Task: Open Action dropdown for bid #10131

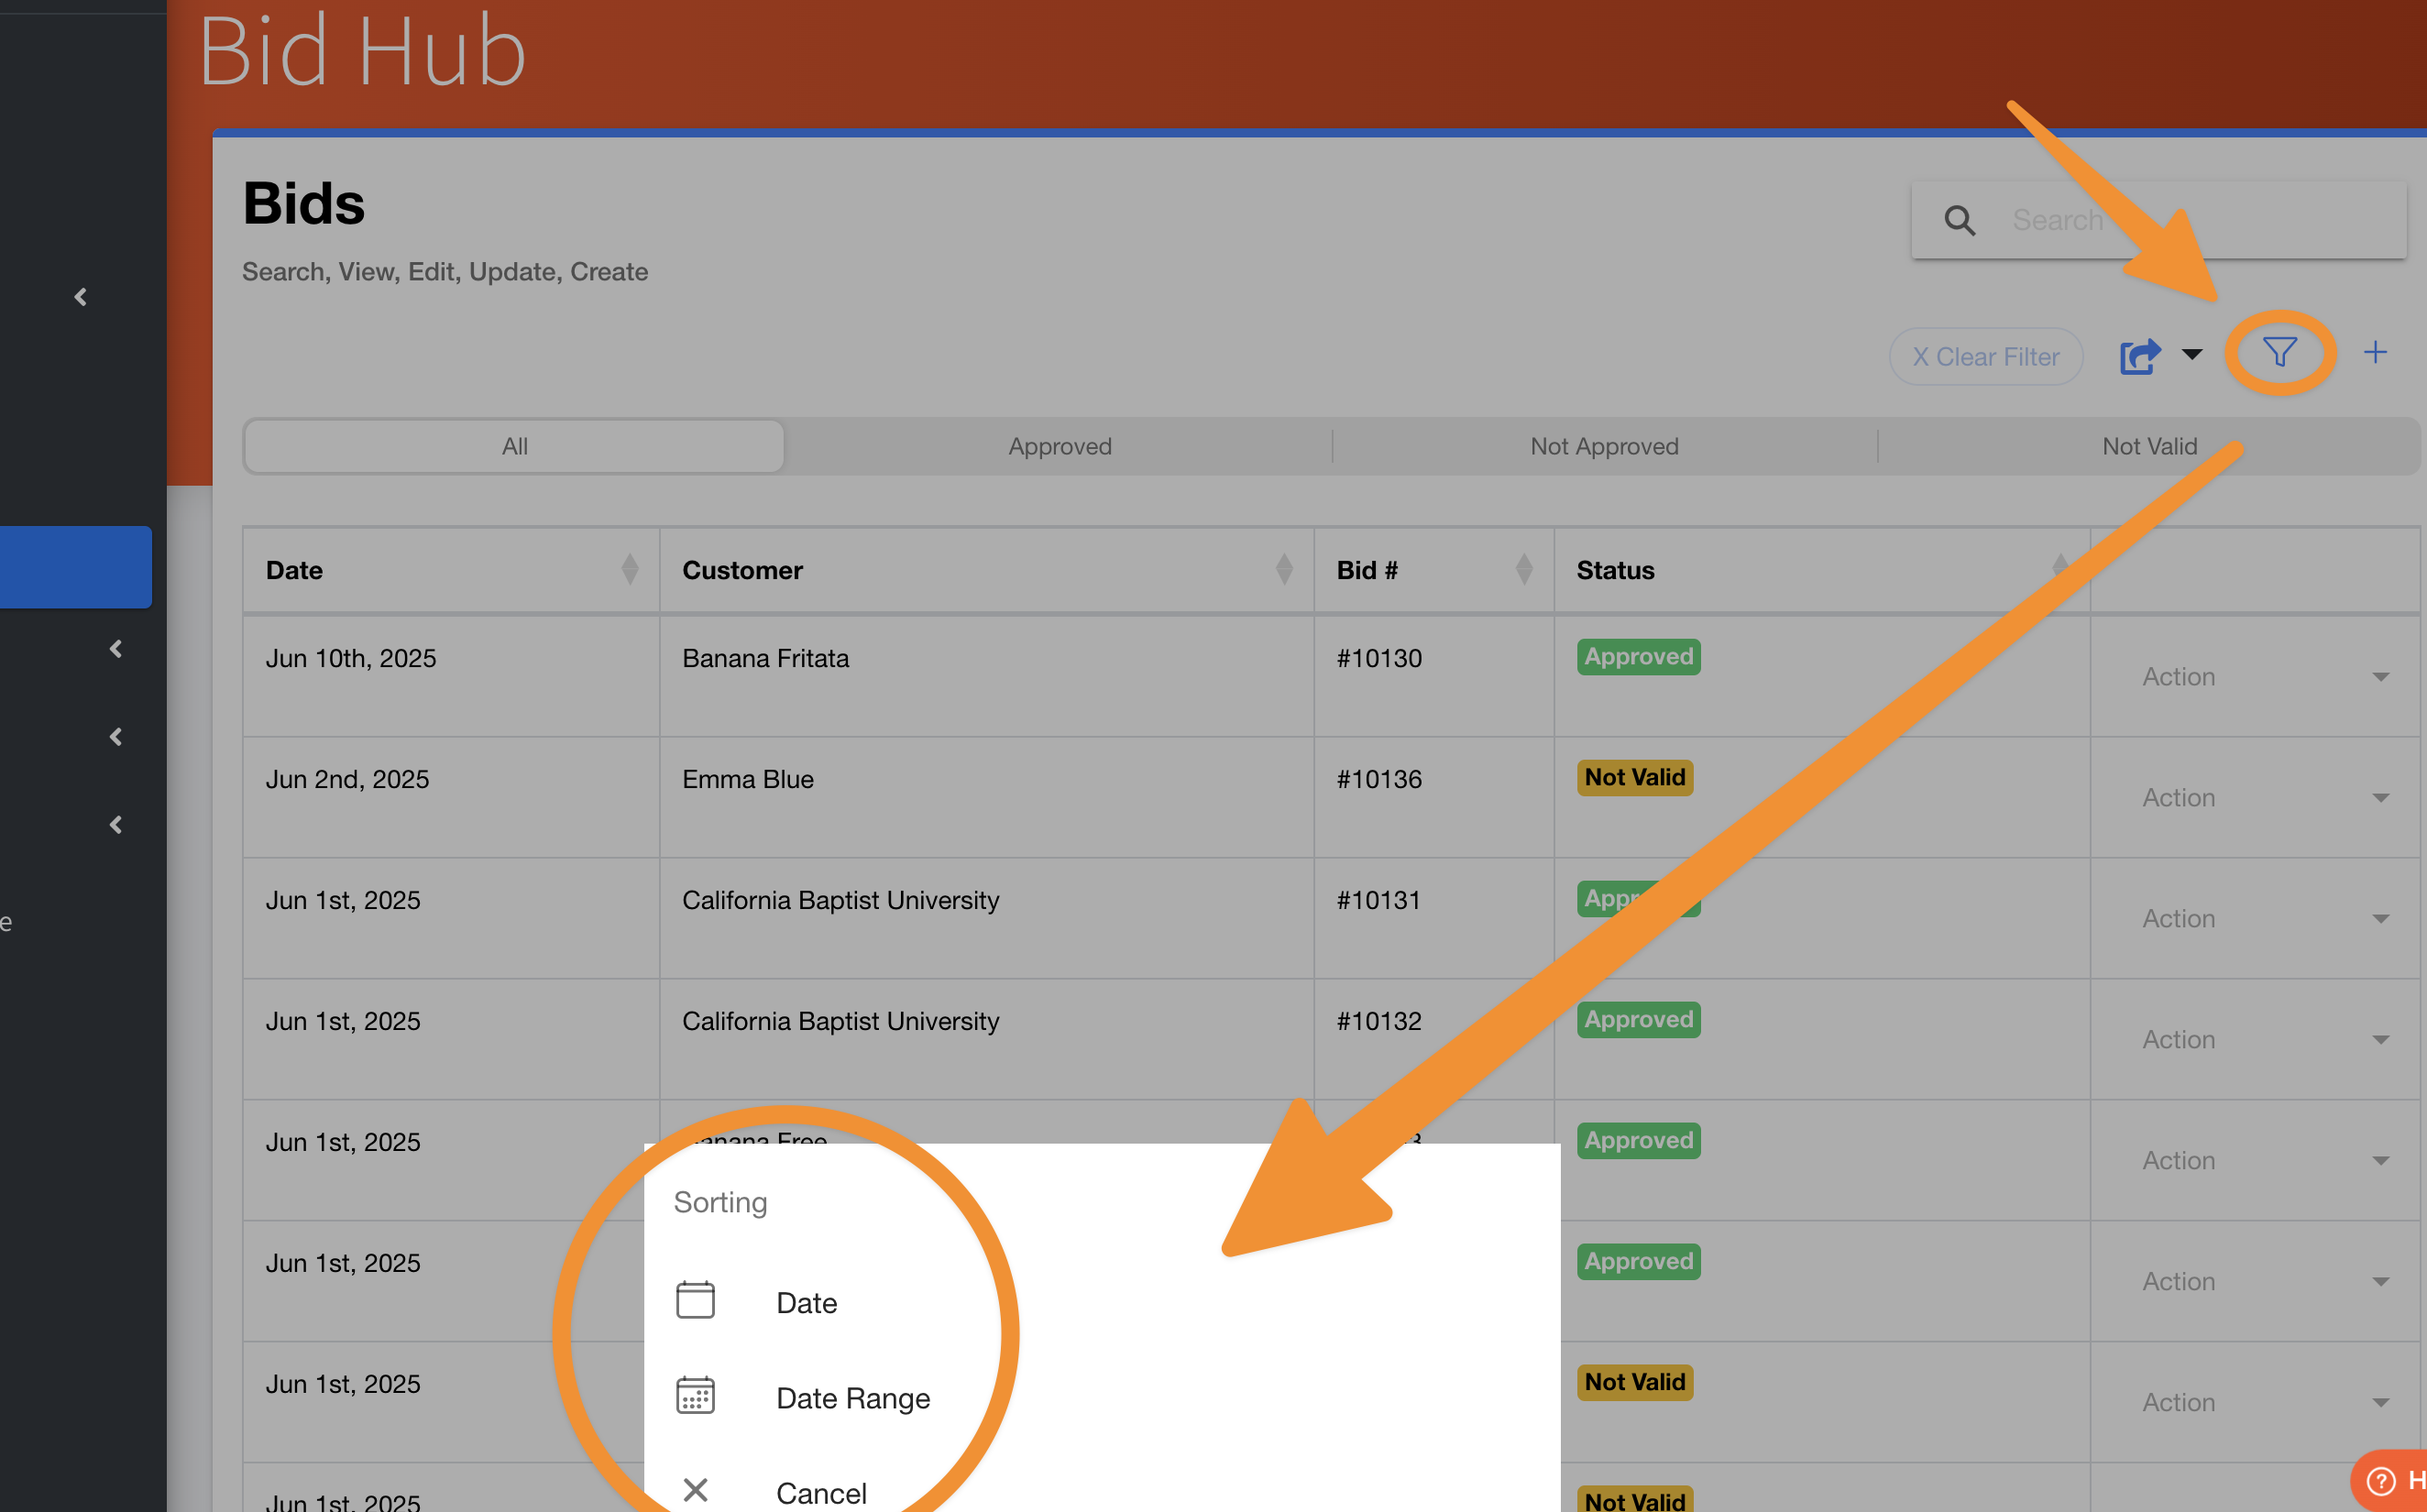Action: pyautogui.click(x=2264, y=919)
